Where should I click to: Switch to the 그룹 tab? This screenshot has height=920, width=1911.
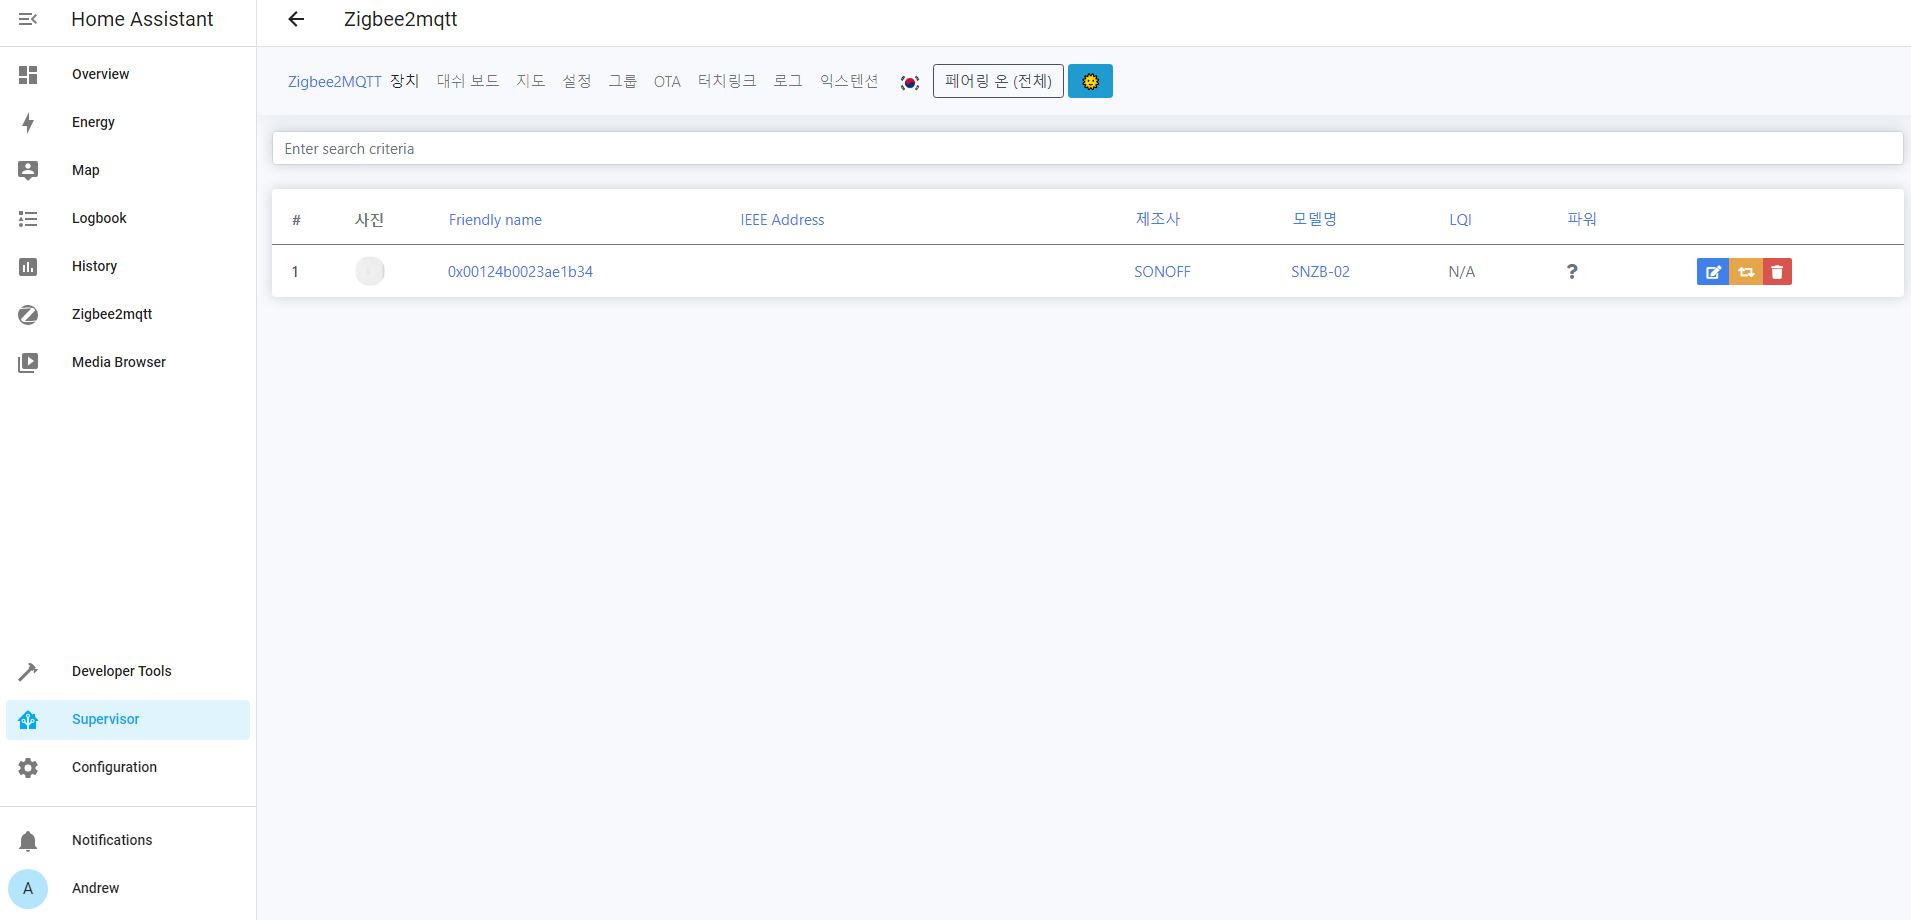623,81
